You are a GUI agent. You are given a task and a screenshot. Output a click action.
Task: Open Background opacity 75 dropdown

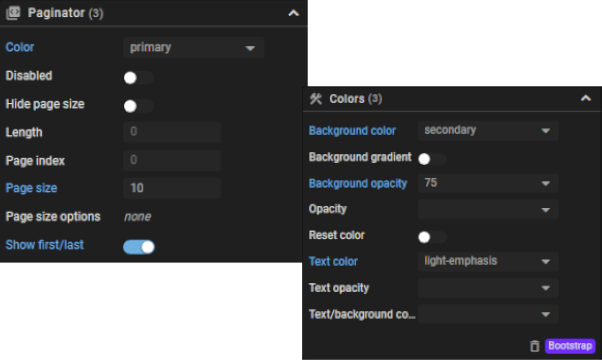(488, 183)
